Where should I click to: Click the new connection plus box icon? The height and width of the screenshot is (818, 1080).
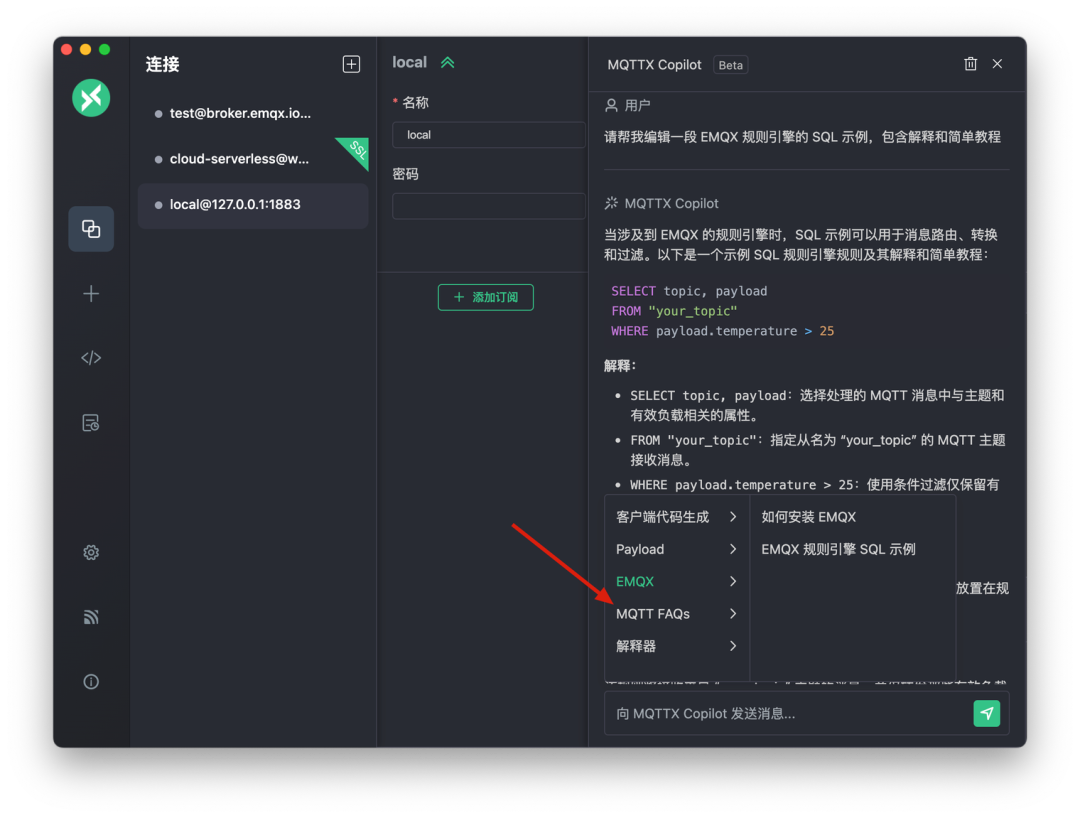click(x=351, y=64)
